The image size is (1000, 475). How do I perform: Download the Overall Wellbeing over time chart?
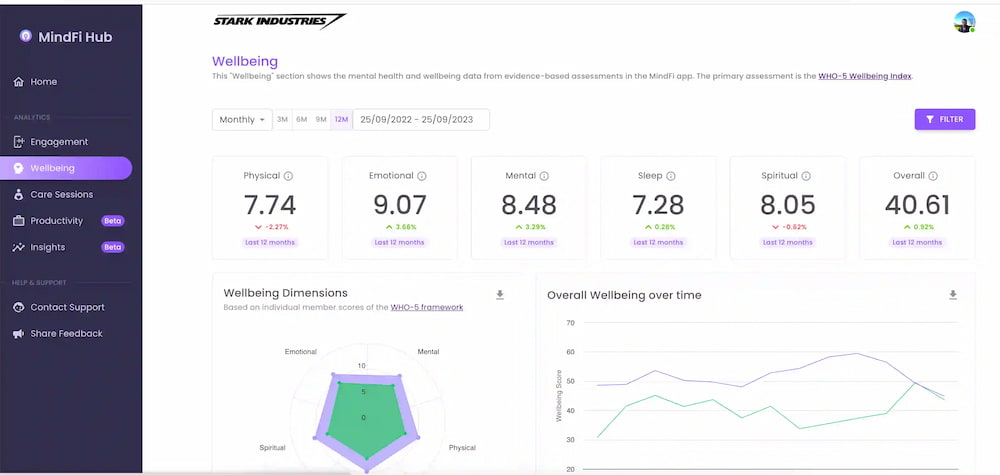[953, 295]
